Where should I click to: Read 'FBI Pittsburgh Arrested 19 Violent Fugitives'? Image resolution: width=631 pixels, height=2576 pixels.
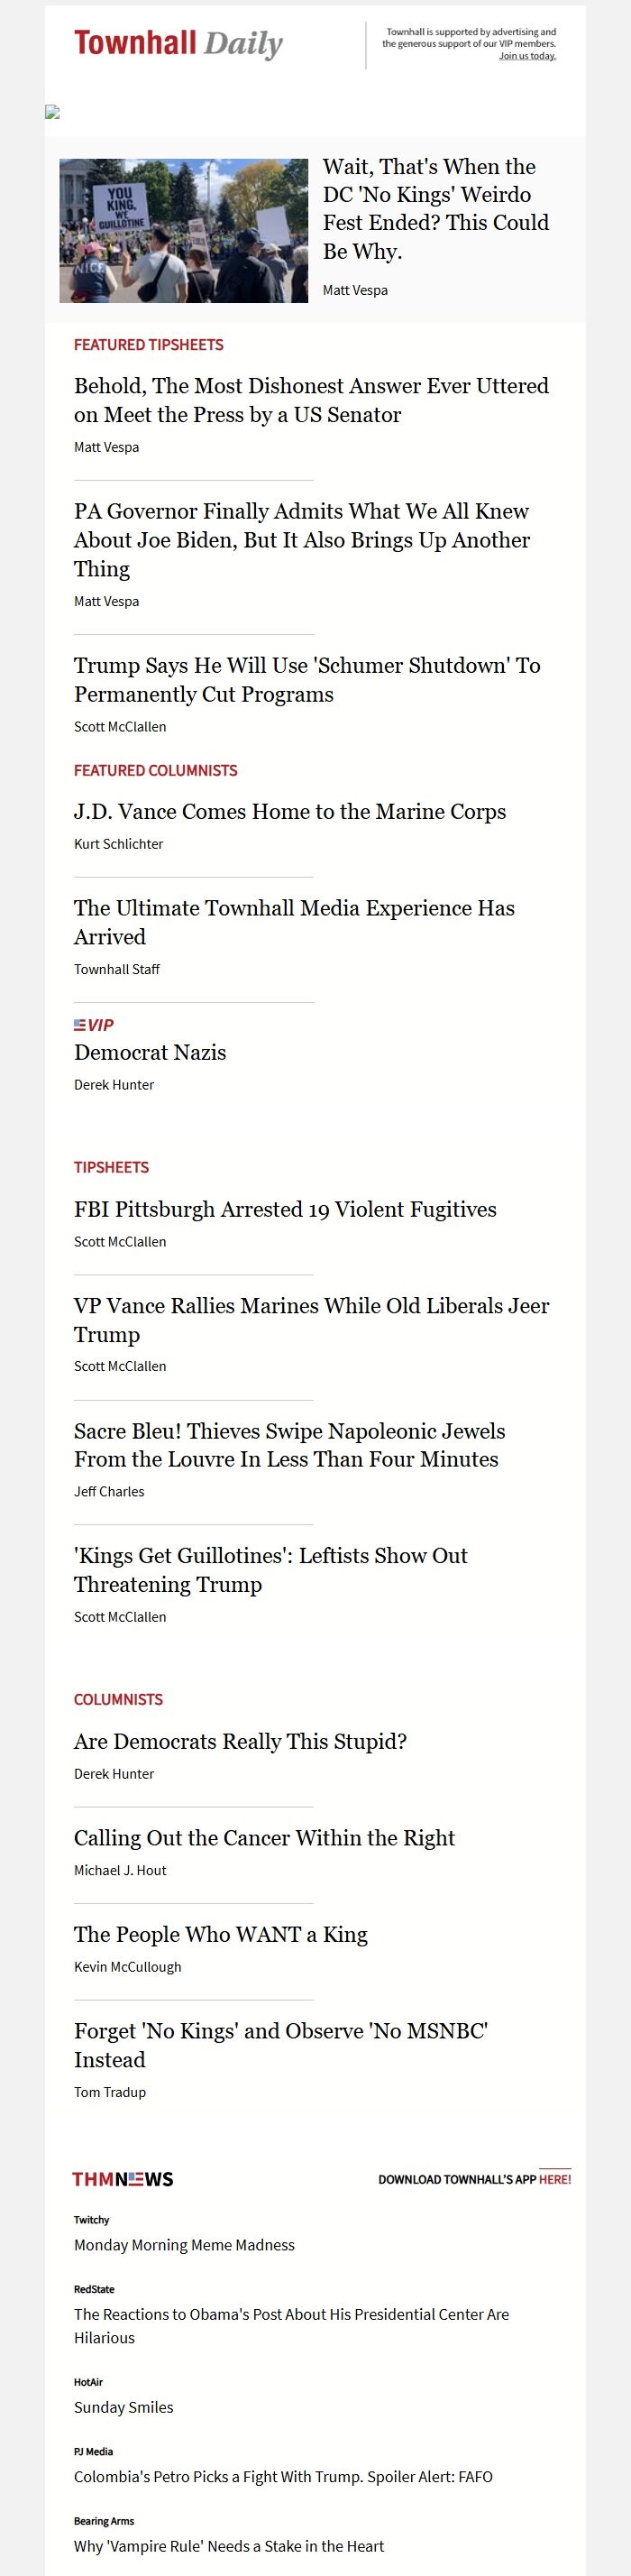point(285,1209)
